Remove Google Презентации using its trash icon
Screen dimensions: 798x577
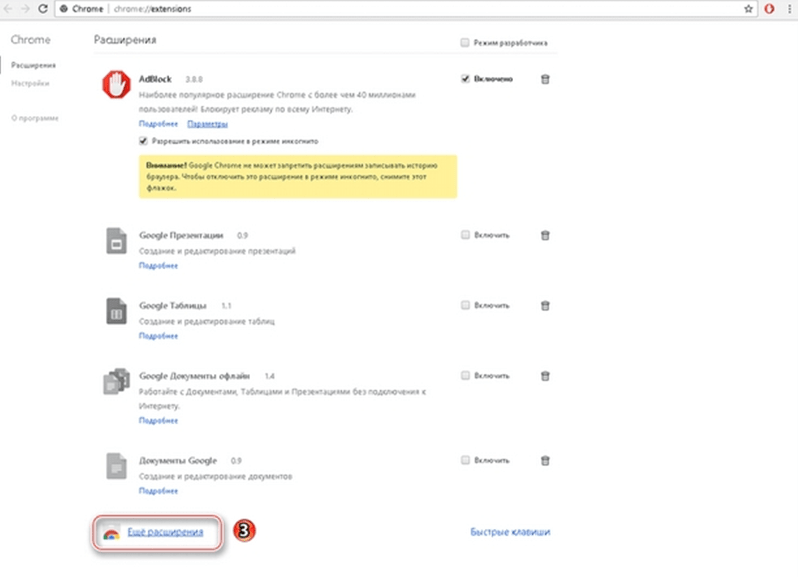(x=544, y=235)
